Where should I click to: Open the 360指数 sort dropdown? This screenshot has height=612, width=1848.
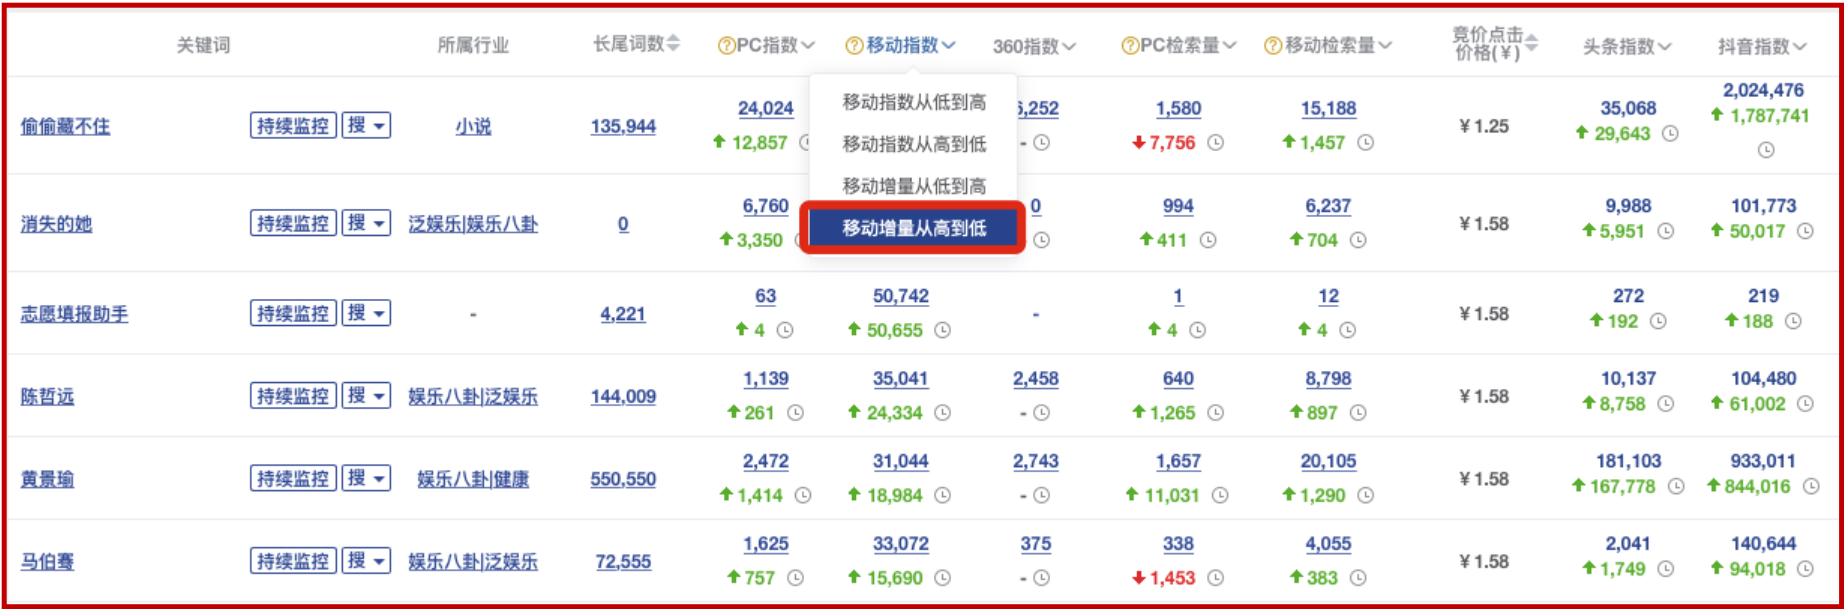1069,47
